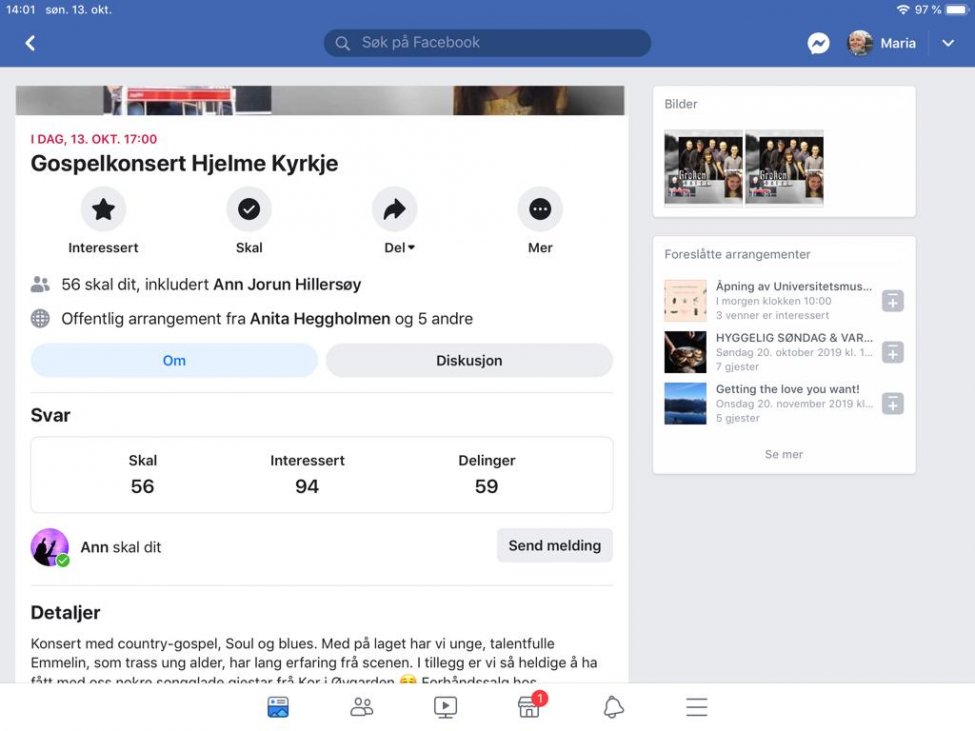The image size is (975, 731).
Task: Open the Getting the love event thumbnail
Action: [685, 403]
